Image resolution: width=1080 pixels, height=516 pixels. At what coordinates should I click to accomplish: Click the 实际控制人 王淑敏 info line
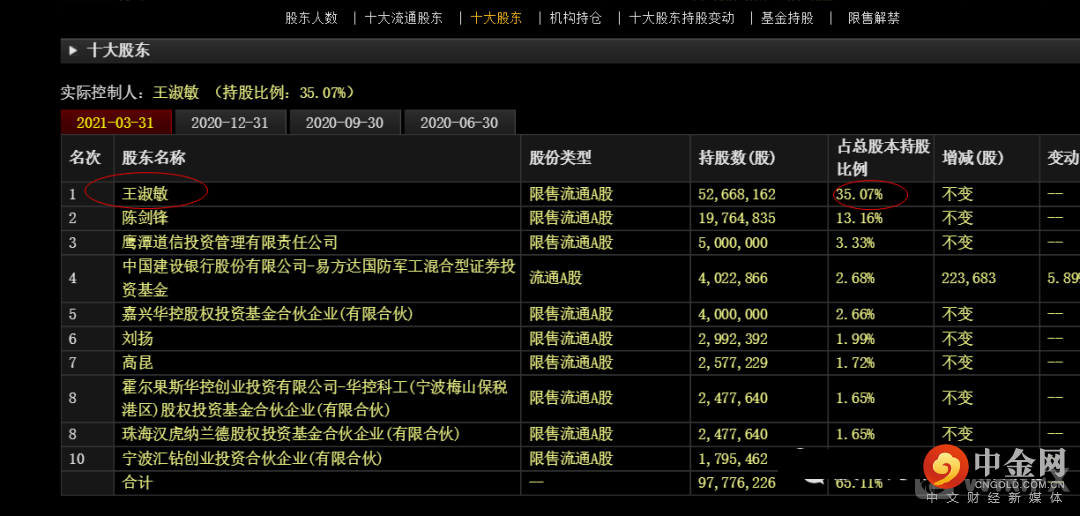tap(207, 92)
